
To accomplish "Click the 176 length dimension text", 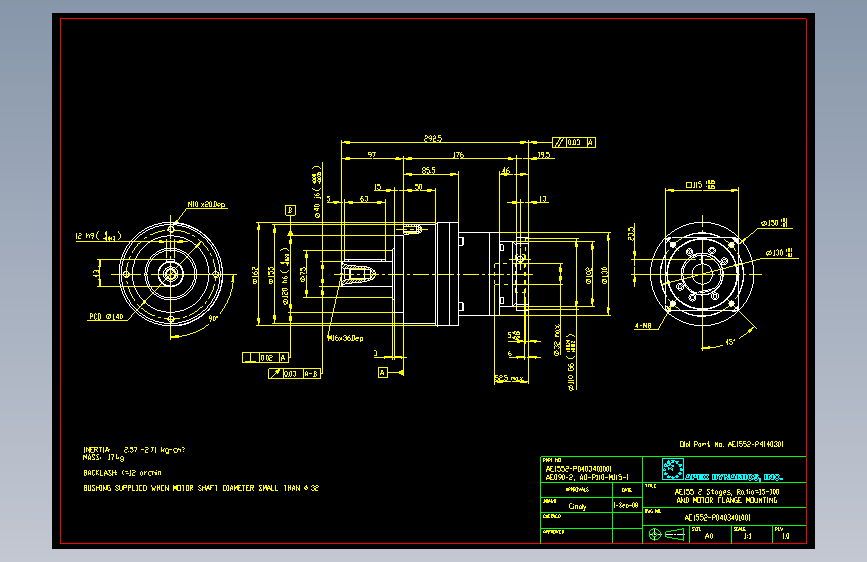I will 458,155.
